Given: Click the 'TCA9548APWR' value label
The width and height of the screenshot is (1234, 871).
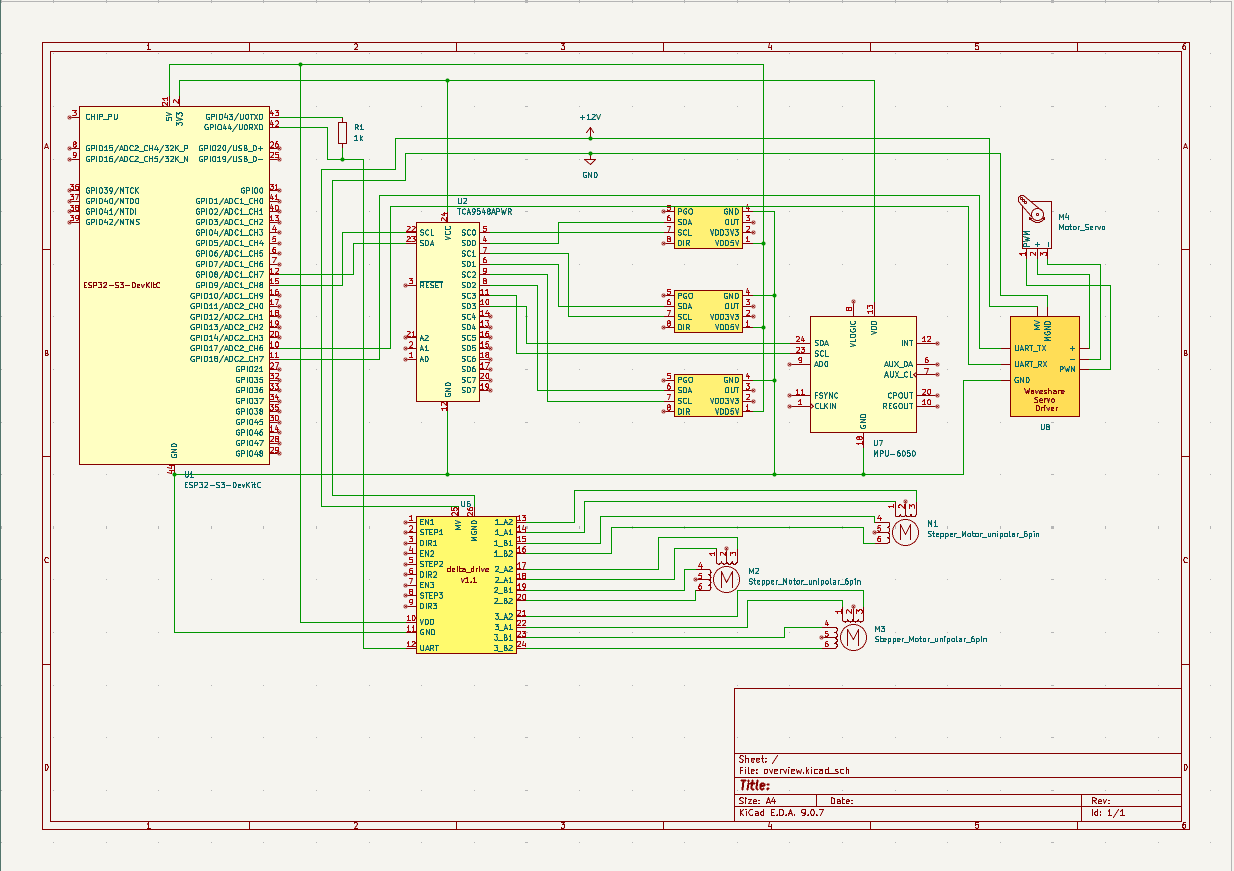Looking at the screenshot, I should click(484, 211).
